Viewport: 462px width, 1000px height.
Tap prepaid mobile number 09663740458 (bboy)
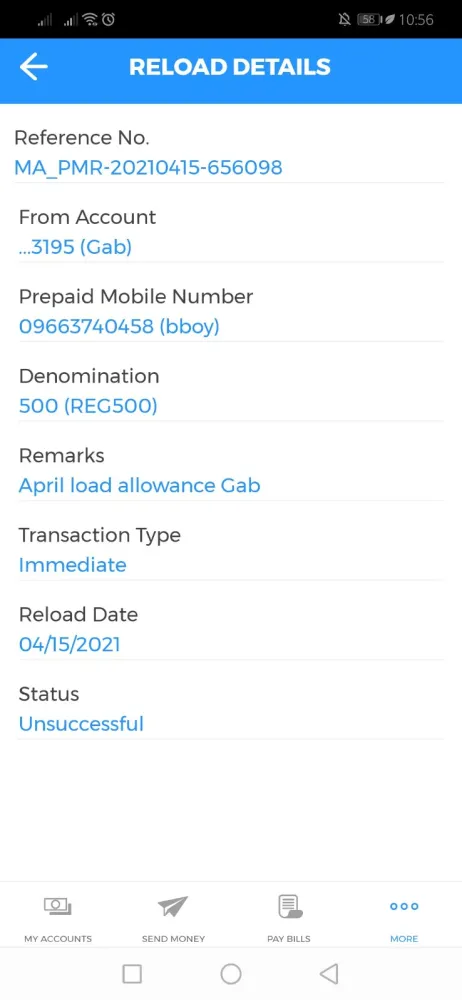point(119,327)
